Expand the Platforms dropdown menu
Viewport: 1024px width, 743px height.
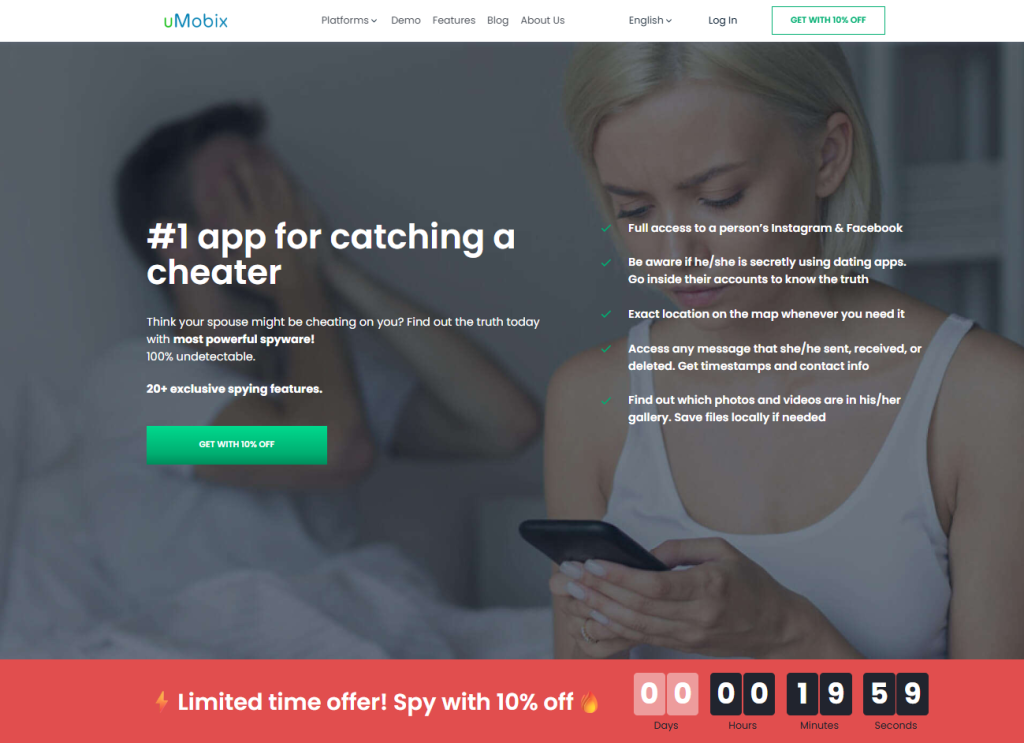tap(349, 20)
